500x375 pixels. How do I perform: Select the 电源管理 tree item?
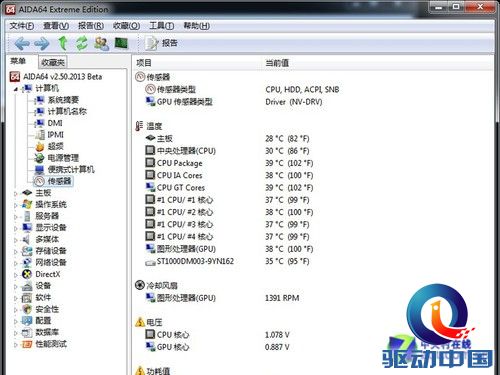tap(63, 158)
